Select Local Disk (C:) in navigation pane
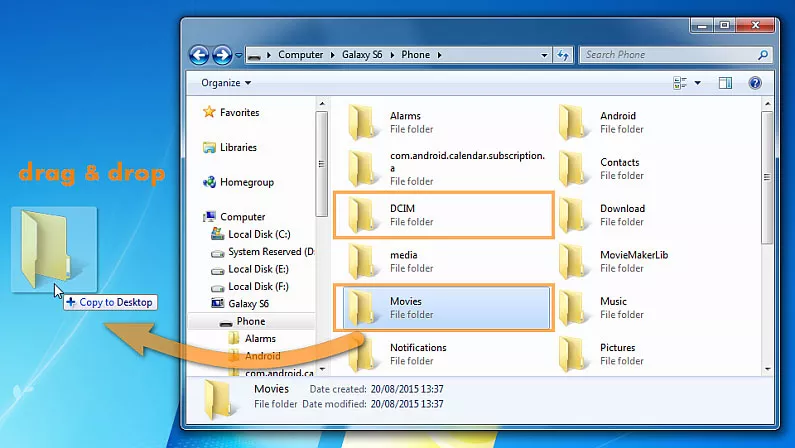 (x=258, y=234)
